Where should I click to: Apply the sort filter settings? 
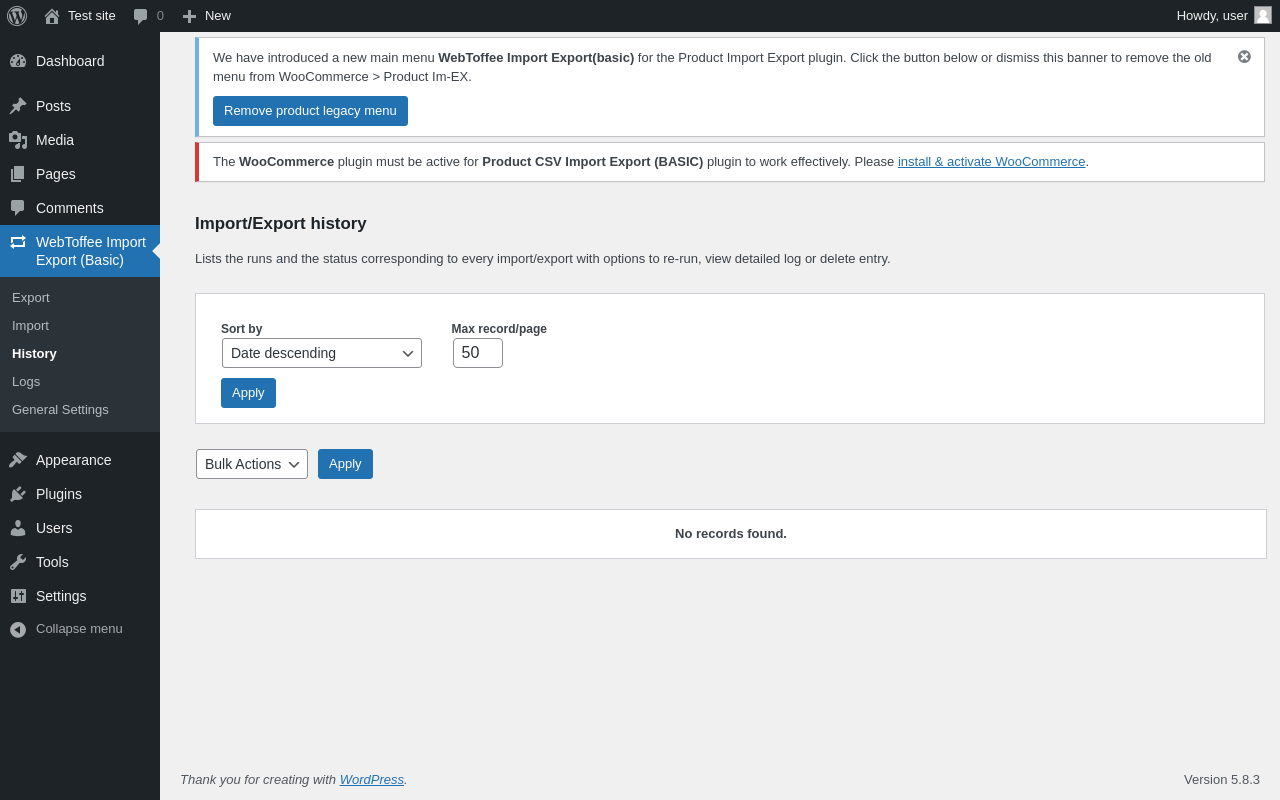coord(248,393)
